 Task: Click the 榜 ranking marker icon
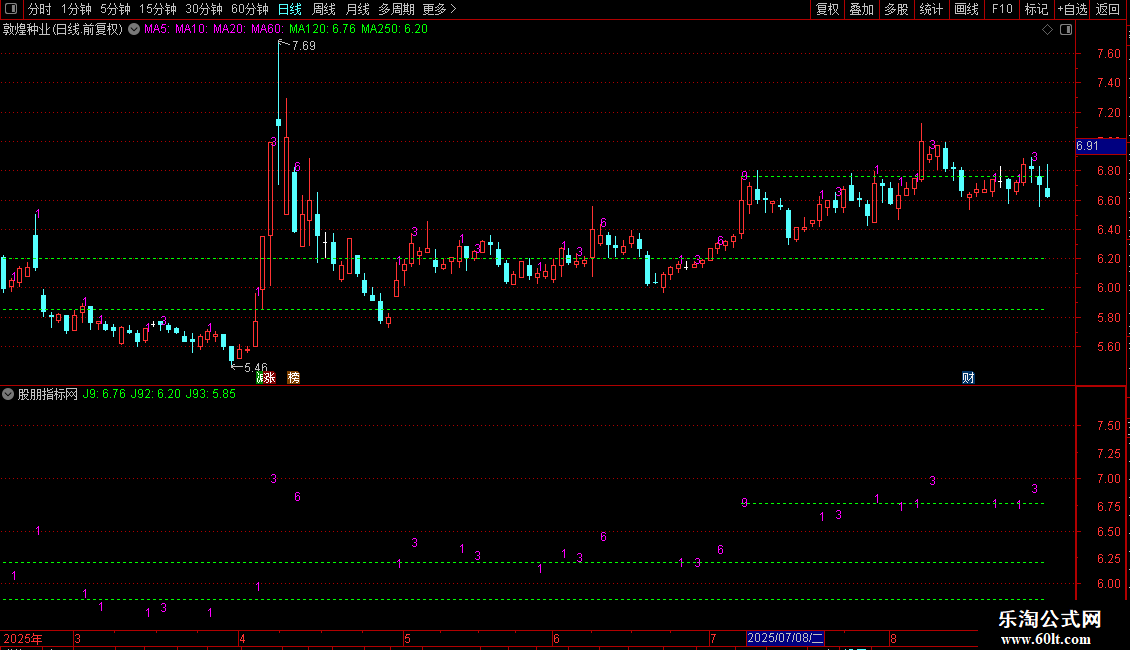tap(293, 378)
